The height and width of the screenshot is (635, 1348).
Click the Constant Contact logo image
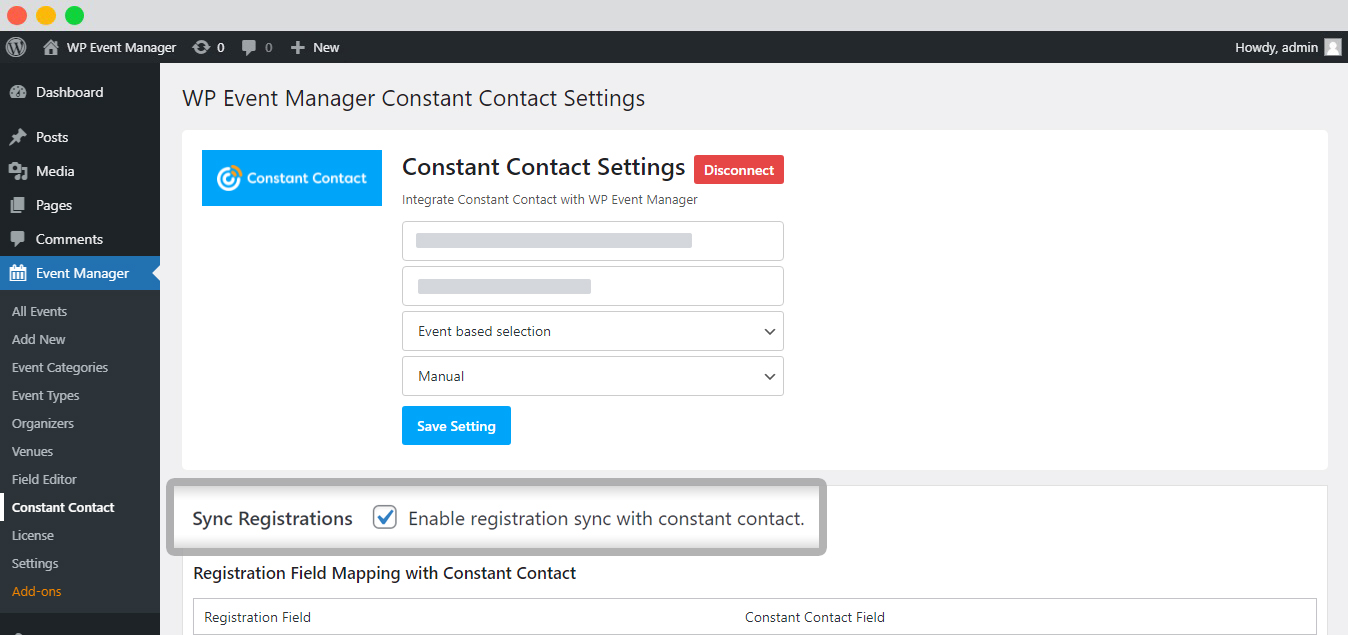292,178
